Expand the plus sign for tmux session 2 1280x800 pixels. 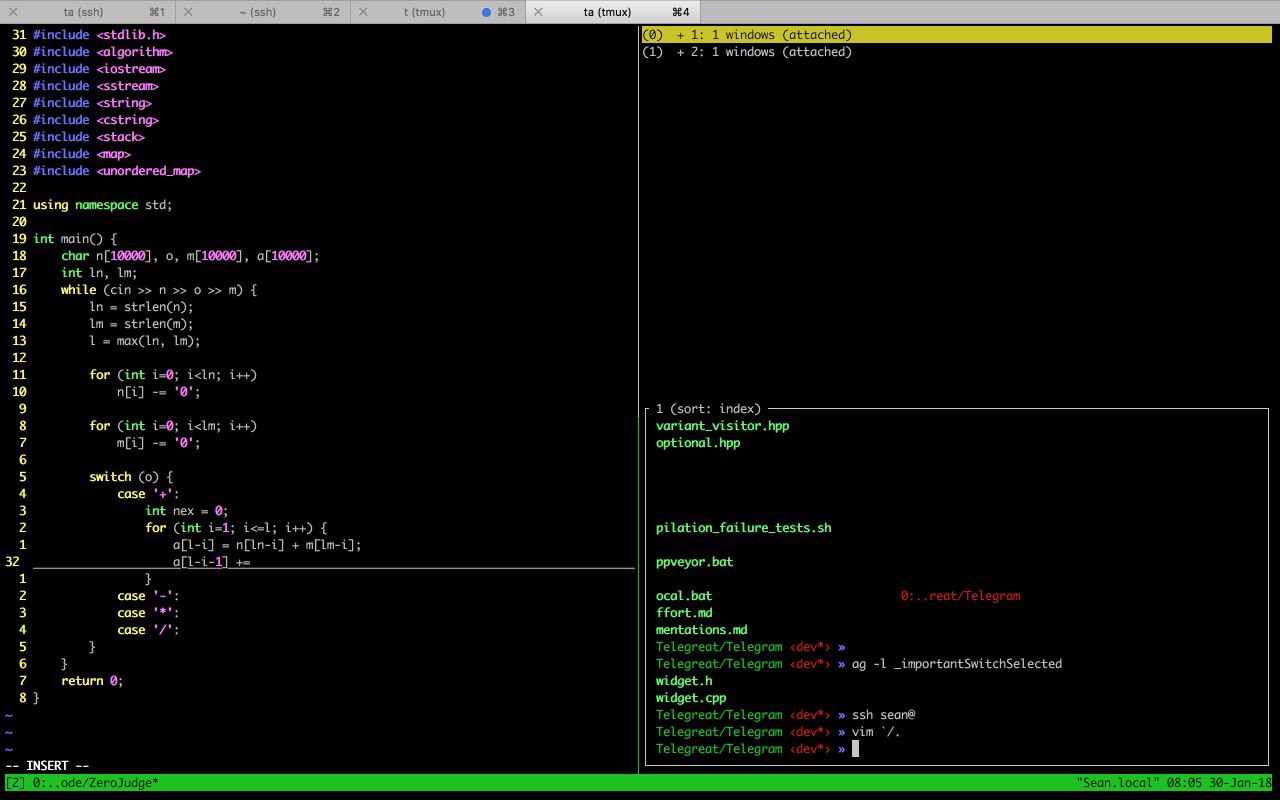coord(681,52)
